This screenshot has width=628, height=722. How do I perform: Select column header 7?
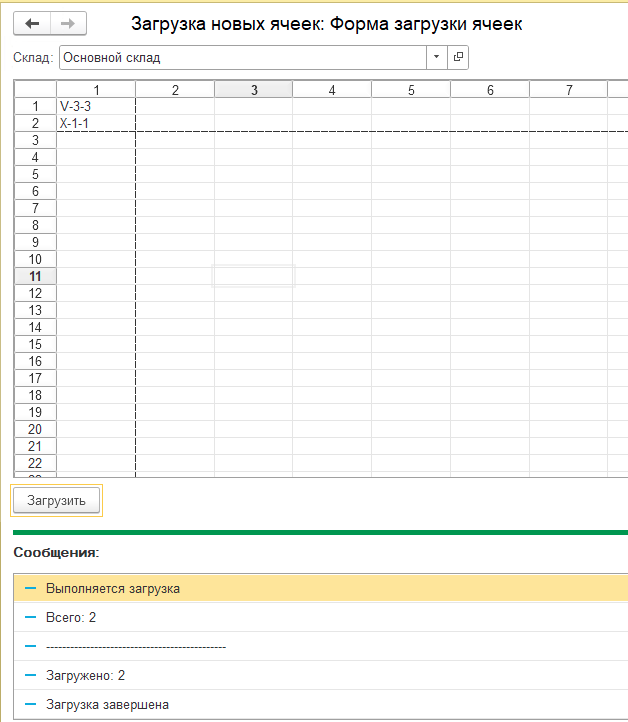point(569,90)
